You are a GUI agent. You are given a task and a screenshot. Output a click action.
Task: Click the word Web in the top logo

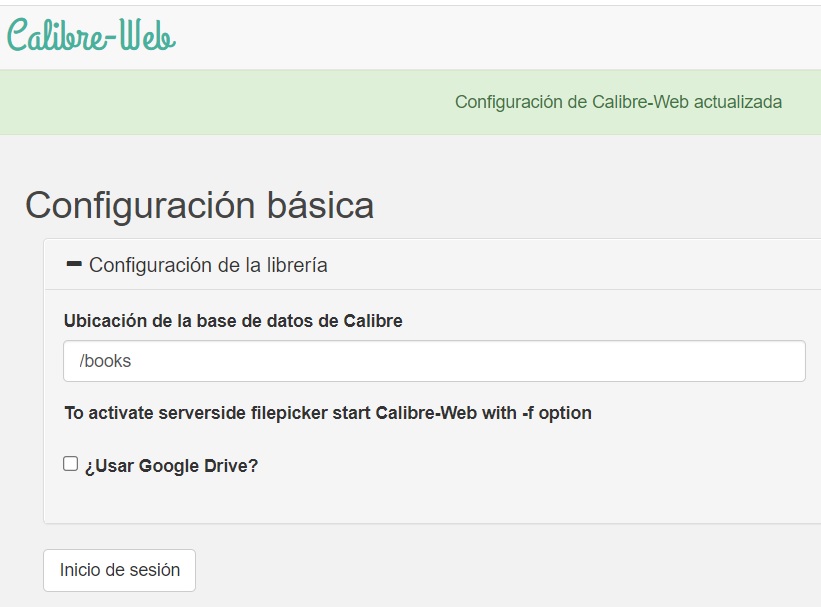pos(150,35)
